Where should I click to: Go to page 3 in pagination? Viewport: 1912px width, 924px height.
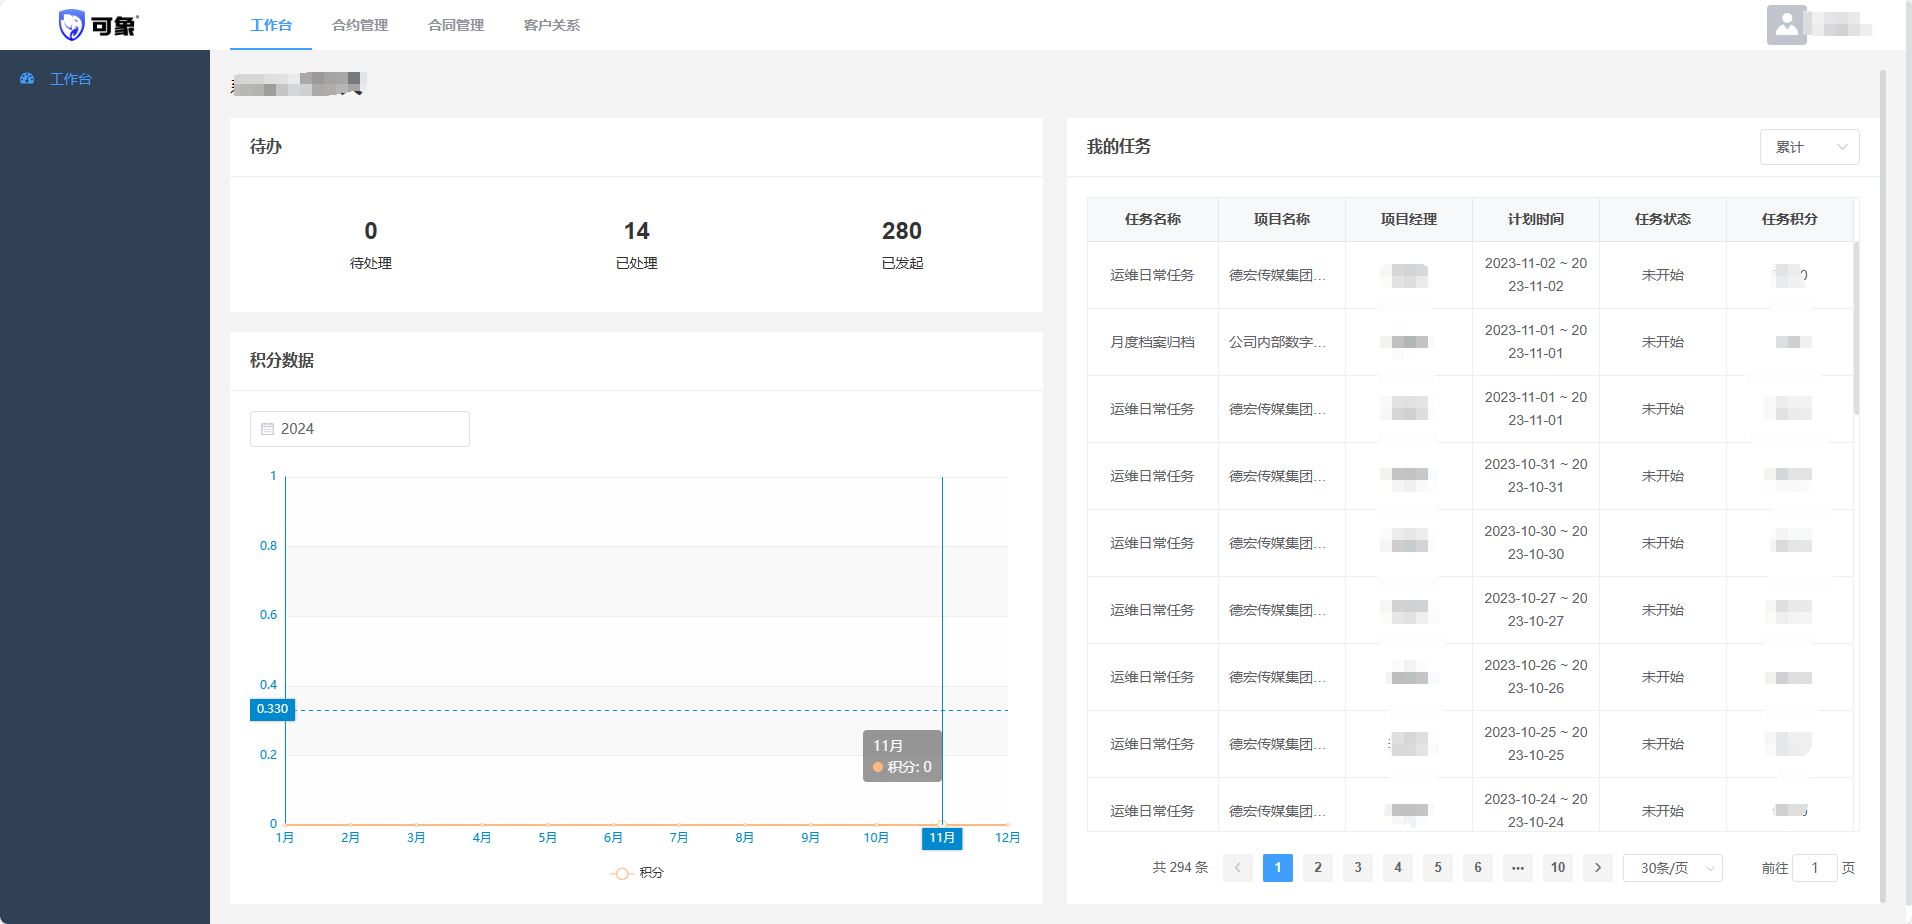(x=1358, y=868)
